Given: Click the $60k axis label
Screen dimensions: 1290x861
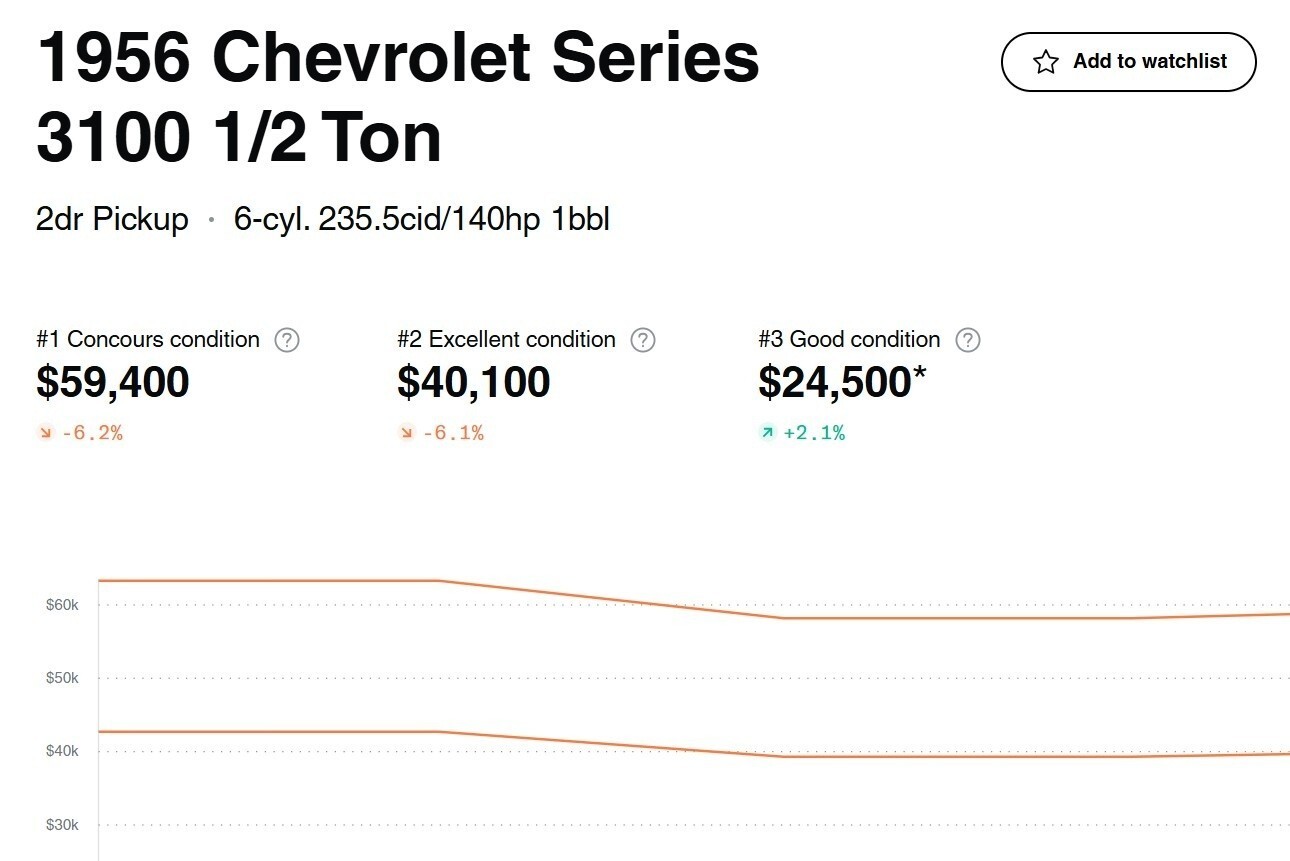Looking at the screenshot, I should click(x=62, y=605).
